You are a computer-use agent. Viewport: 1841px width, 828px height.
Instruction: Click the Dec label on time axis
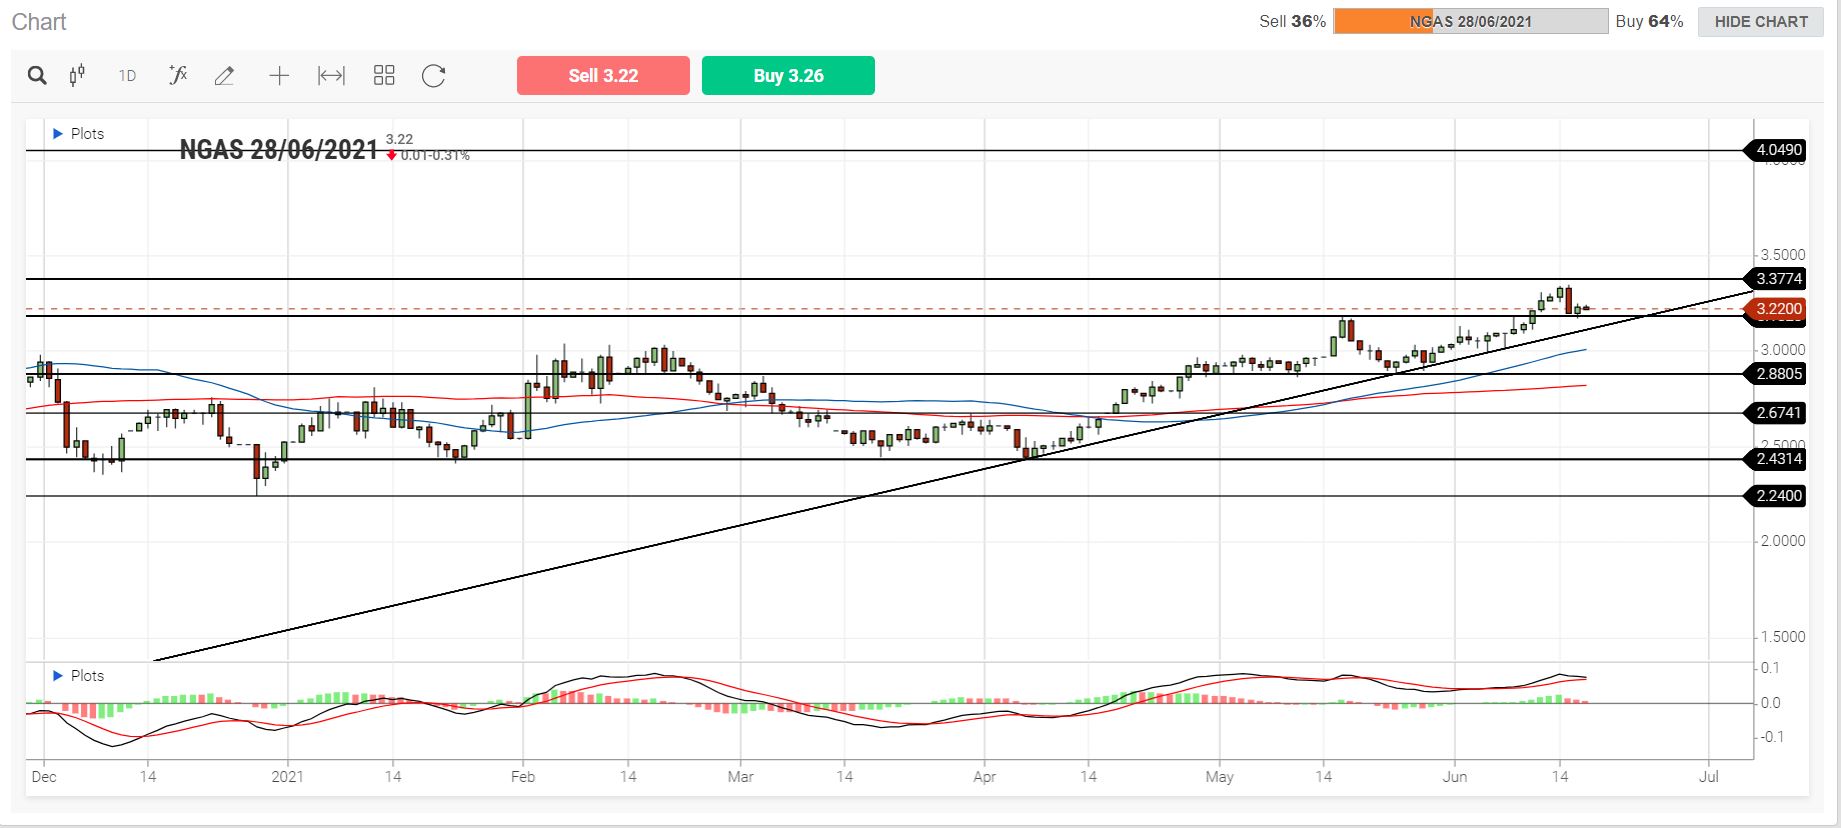(x=44, y=776)
